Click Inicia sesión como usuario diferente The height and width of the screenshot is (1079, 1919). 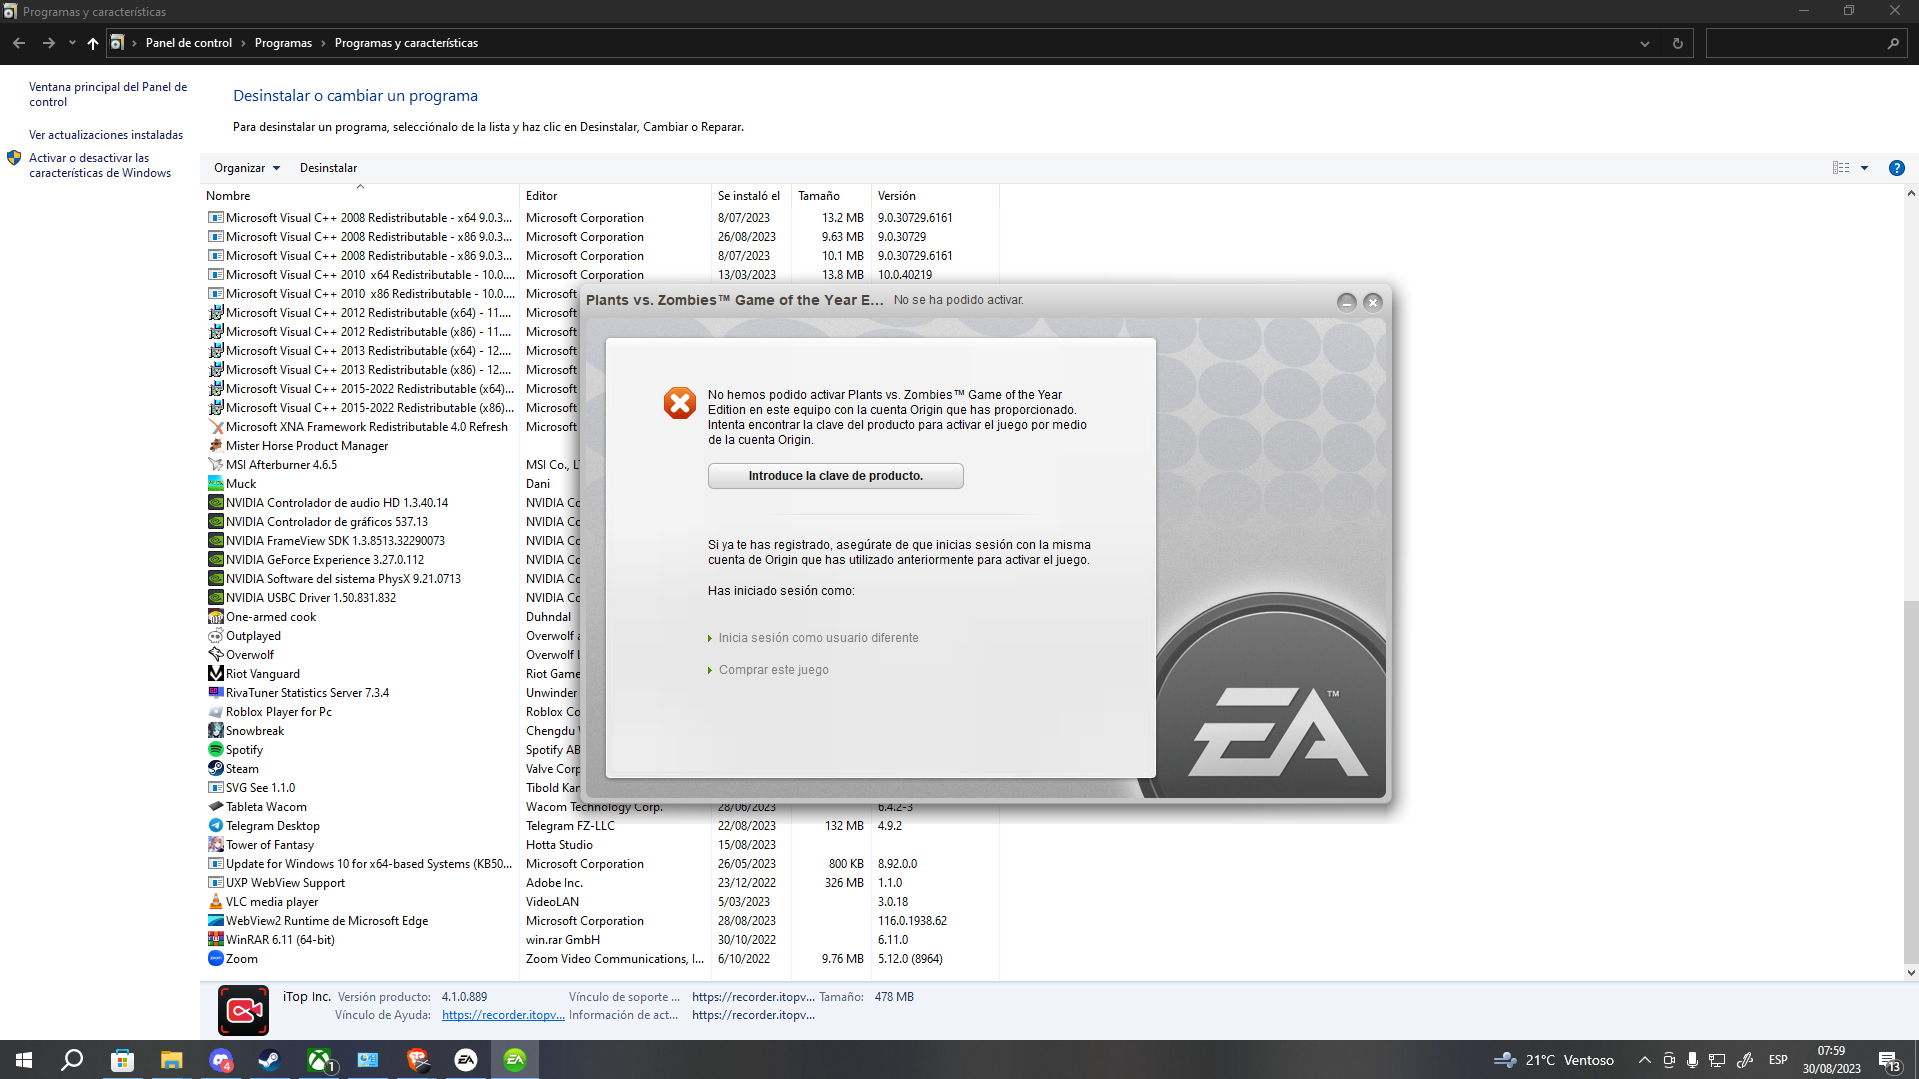[818, 638]
